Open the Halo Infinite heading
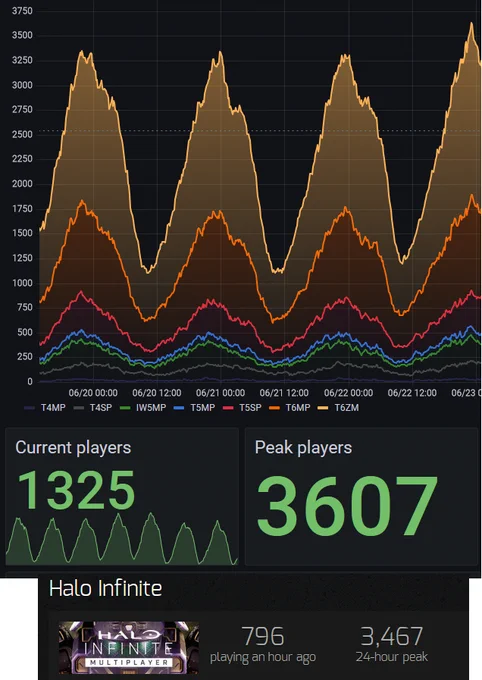 [105, 588]
